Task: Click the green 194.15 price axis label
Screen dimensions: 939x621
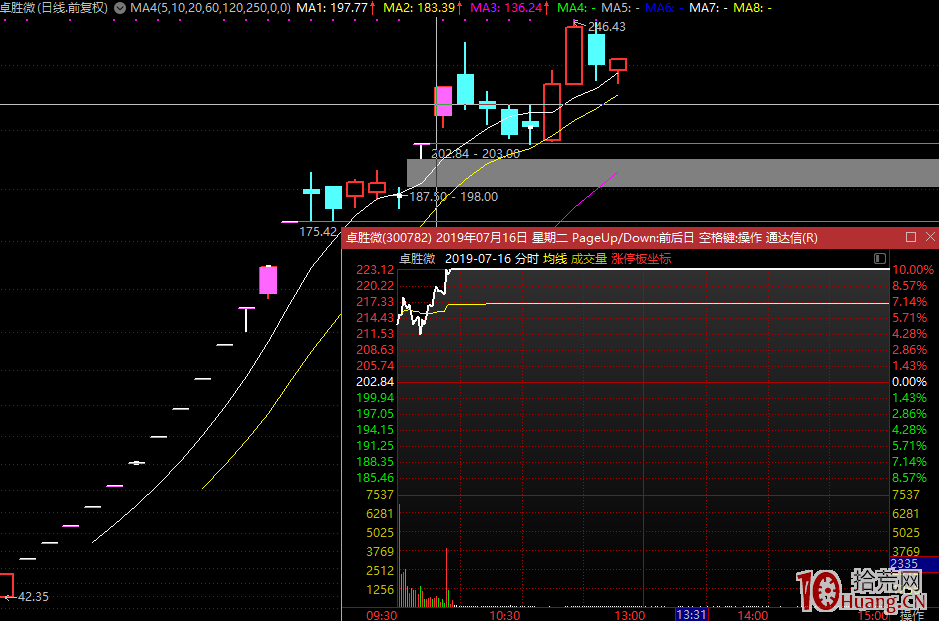Action: (375, 429)
